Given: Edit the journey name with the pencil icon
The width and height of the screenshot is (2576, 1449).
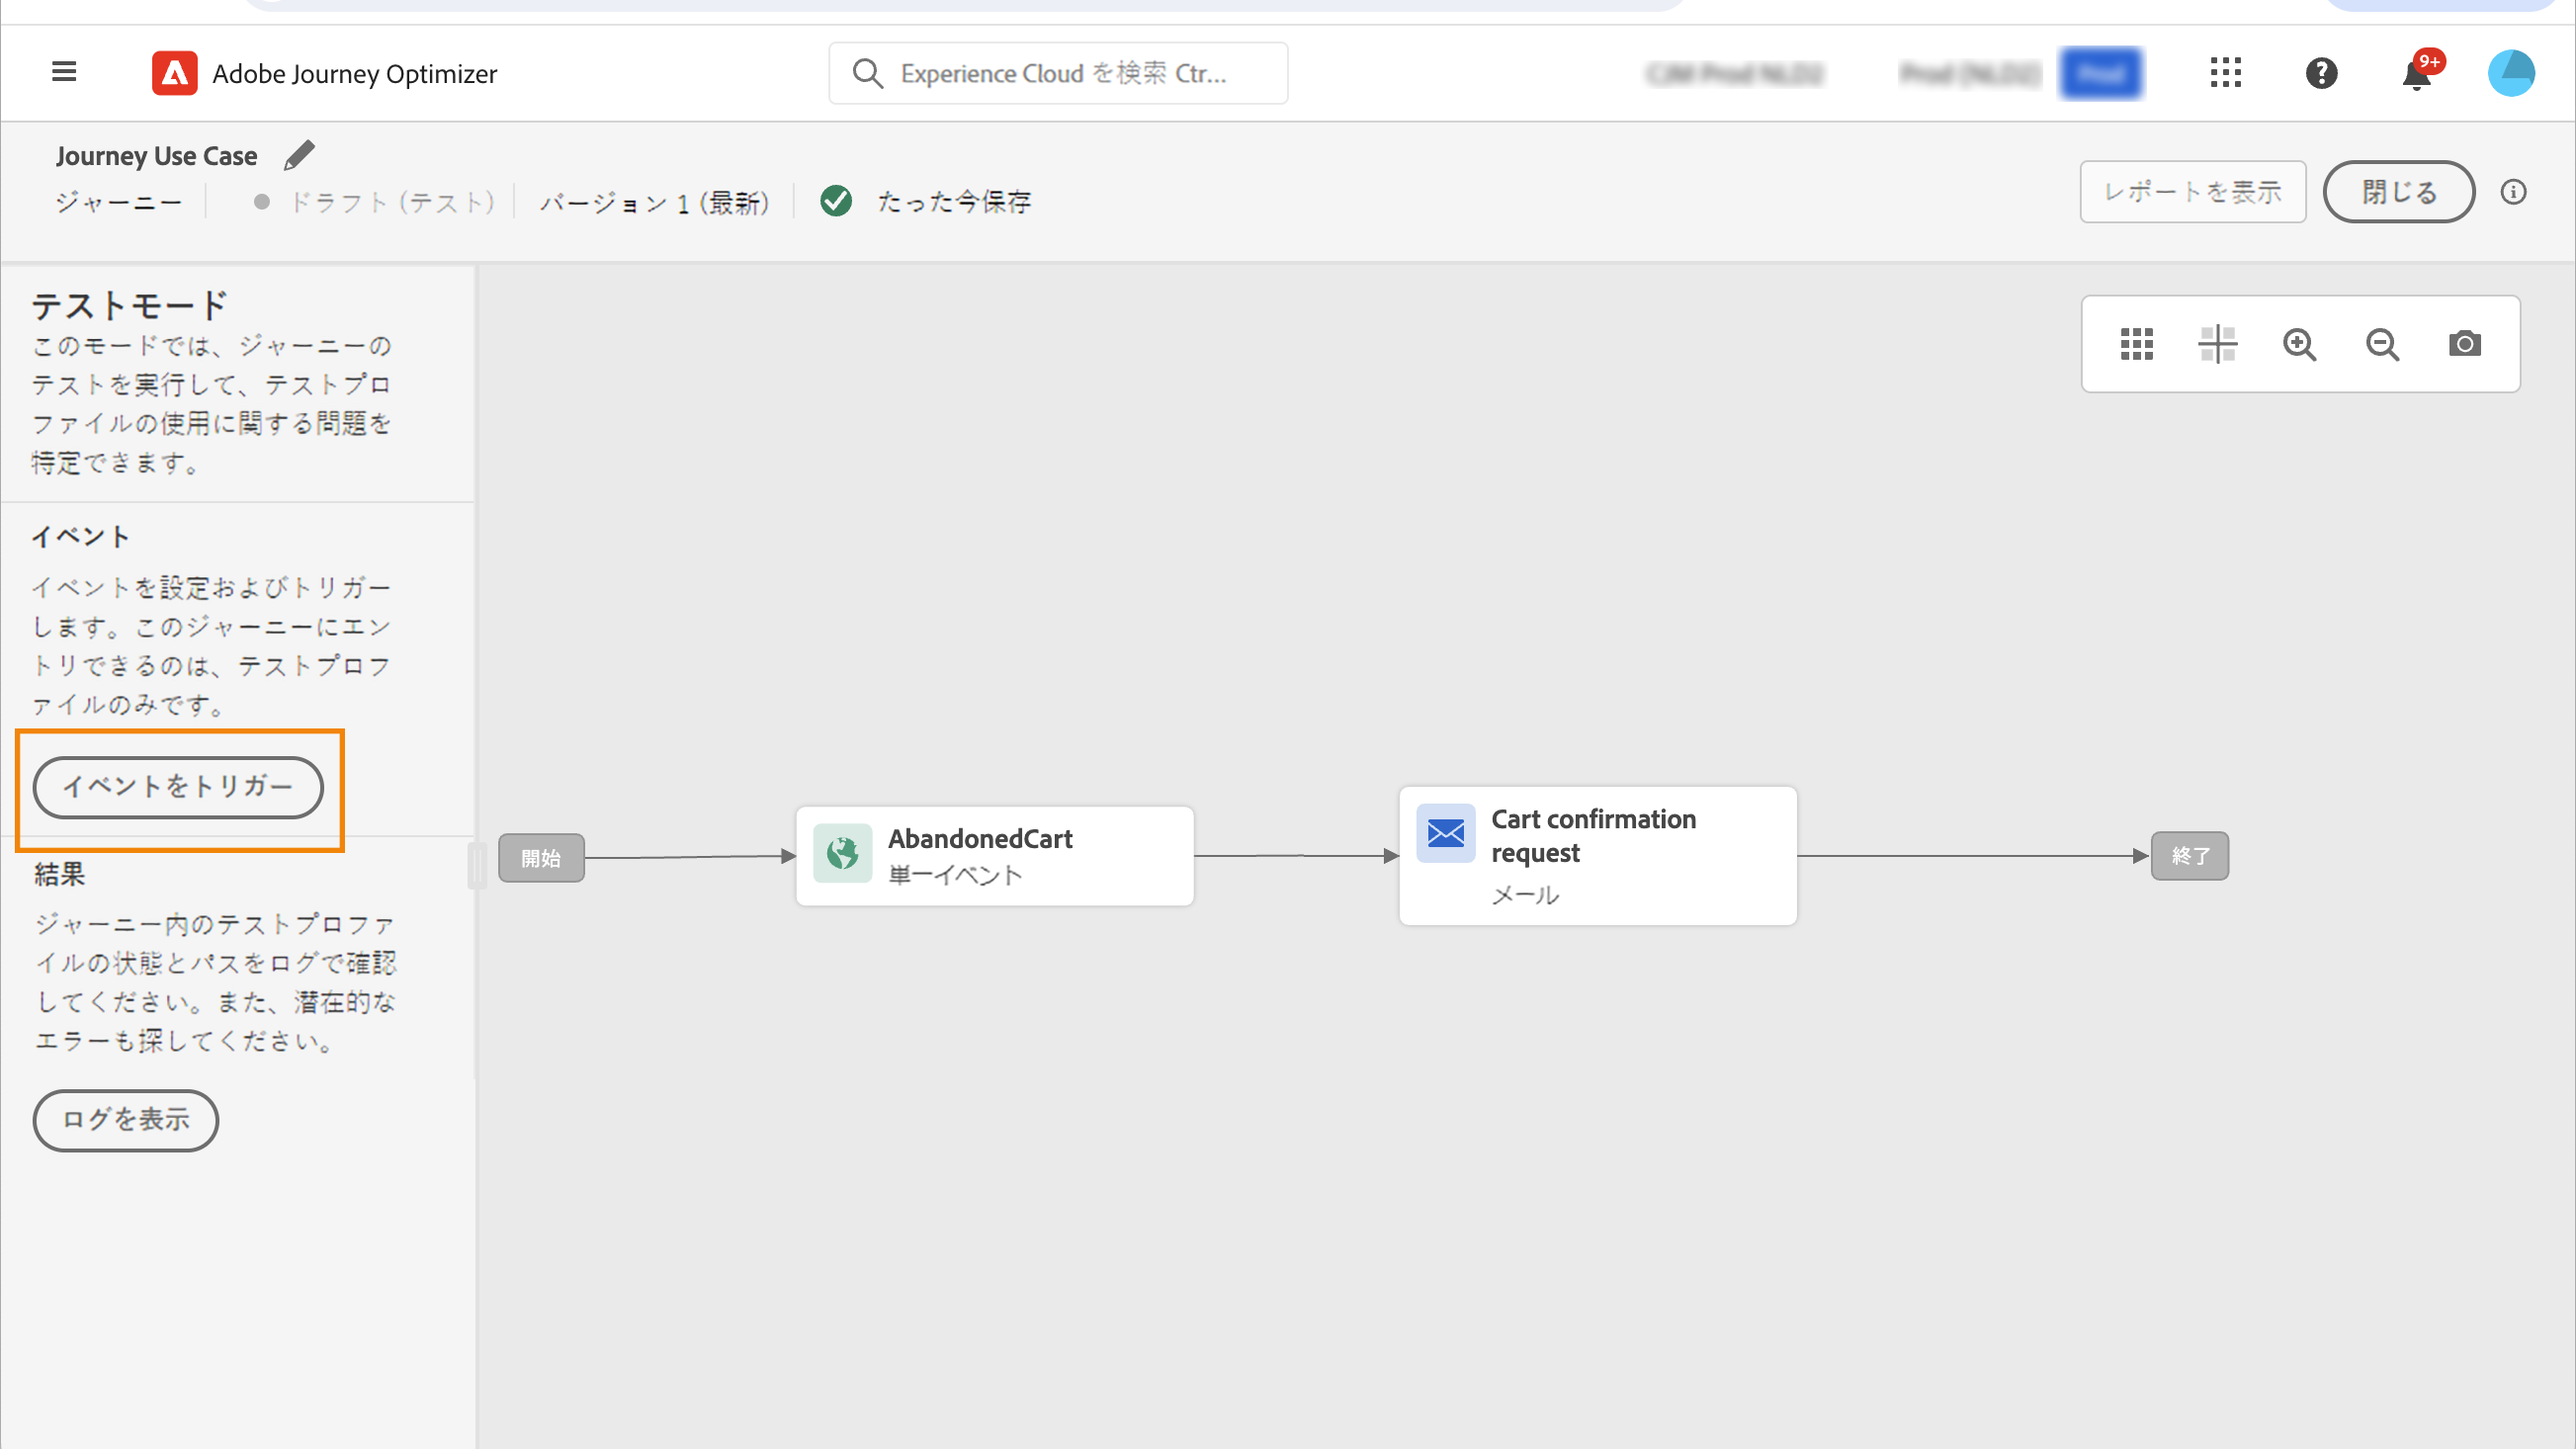Looking at the screenshot, I should pyautogui.click(x=299, y=155).
